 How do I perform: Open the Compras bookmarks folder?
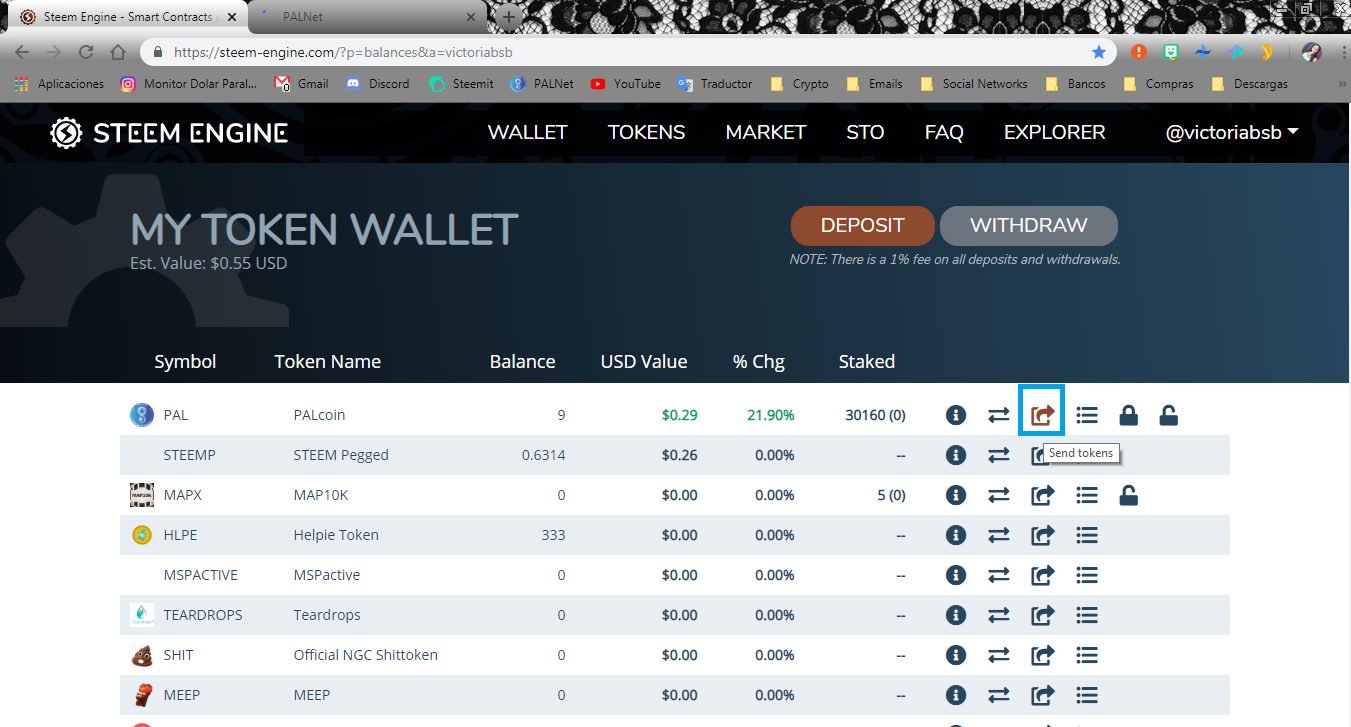[1158, 84]
